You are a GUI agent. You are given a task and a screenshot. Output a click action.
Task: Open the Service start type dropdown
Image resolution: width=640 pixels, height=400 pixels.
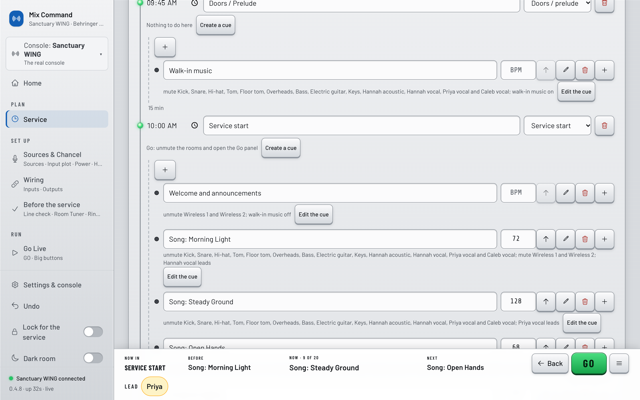tap(558, 125)
